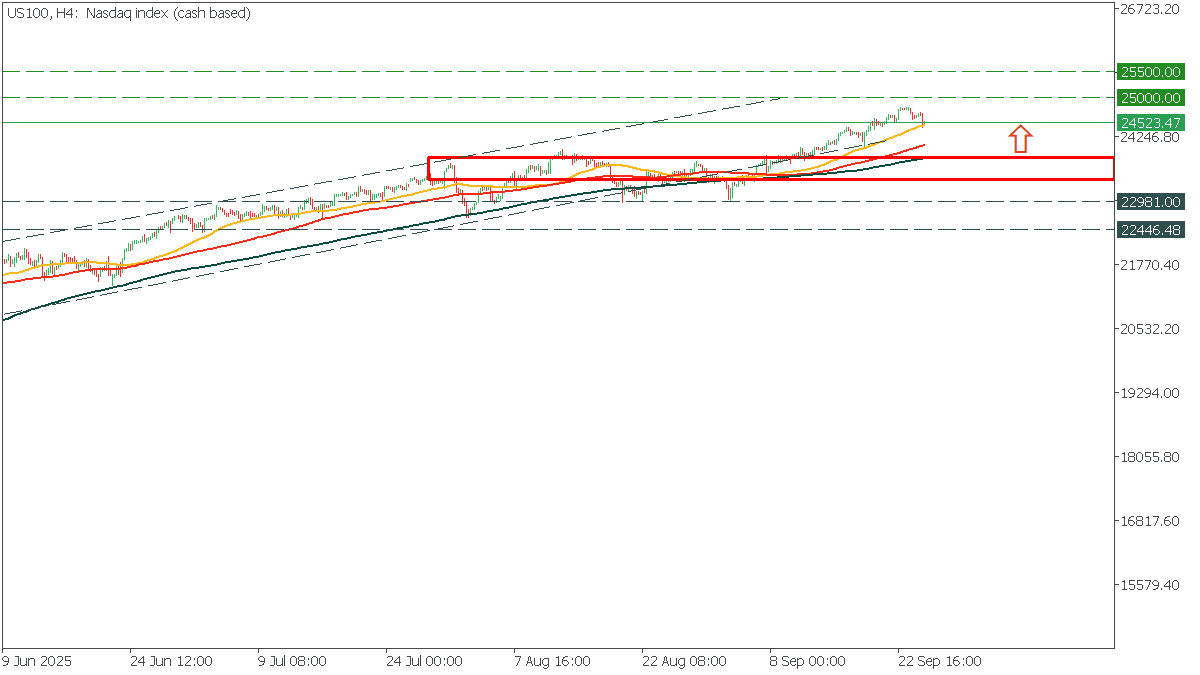The image size is (1200, 675).
Task: Click the red upward arrow marker
Action: [x=1019, y=138]
